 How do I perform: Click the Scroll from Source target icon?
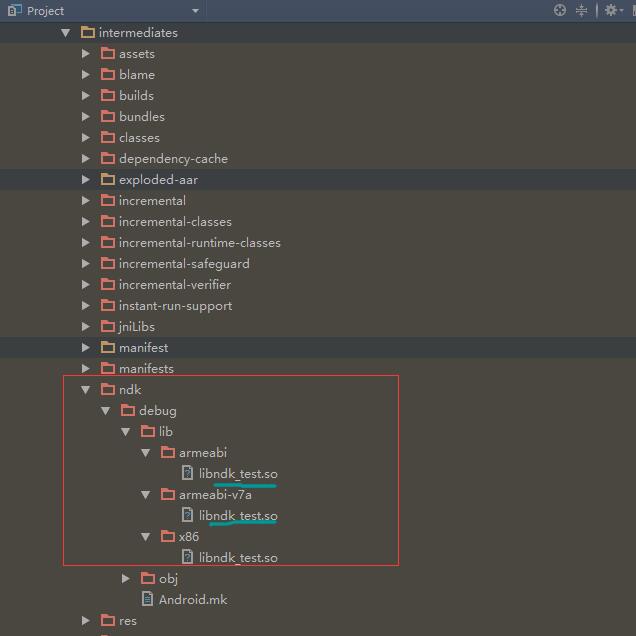click(x=560, y=10)
